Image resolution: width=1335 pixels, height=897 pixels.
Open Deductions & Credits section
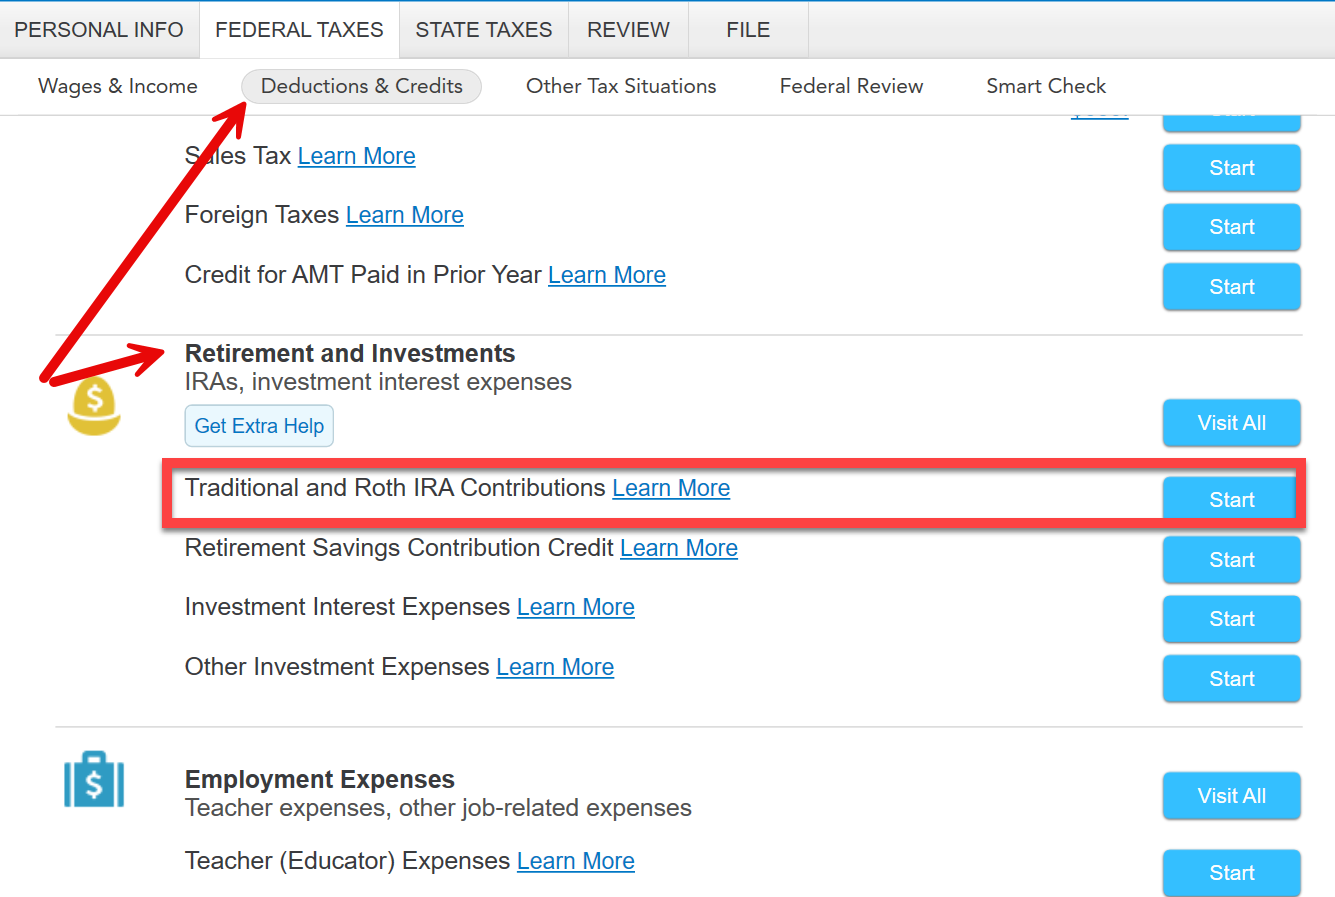(362, 86)
